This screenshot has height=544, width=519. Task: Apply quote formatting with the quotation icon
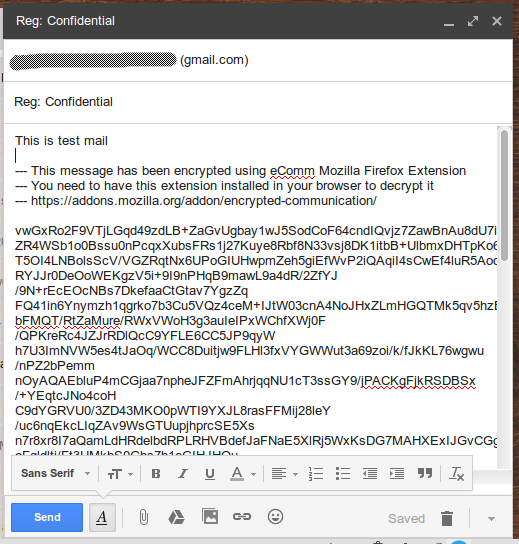coord(425,473)
